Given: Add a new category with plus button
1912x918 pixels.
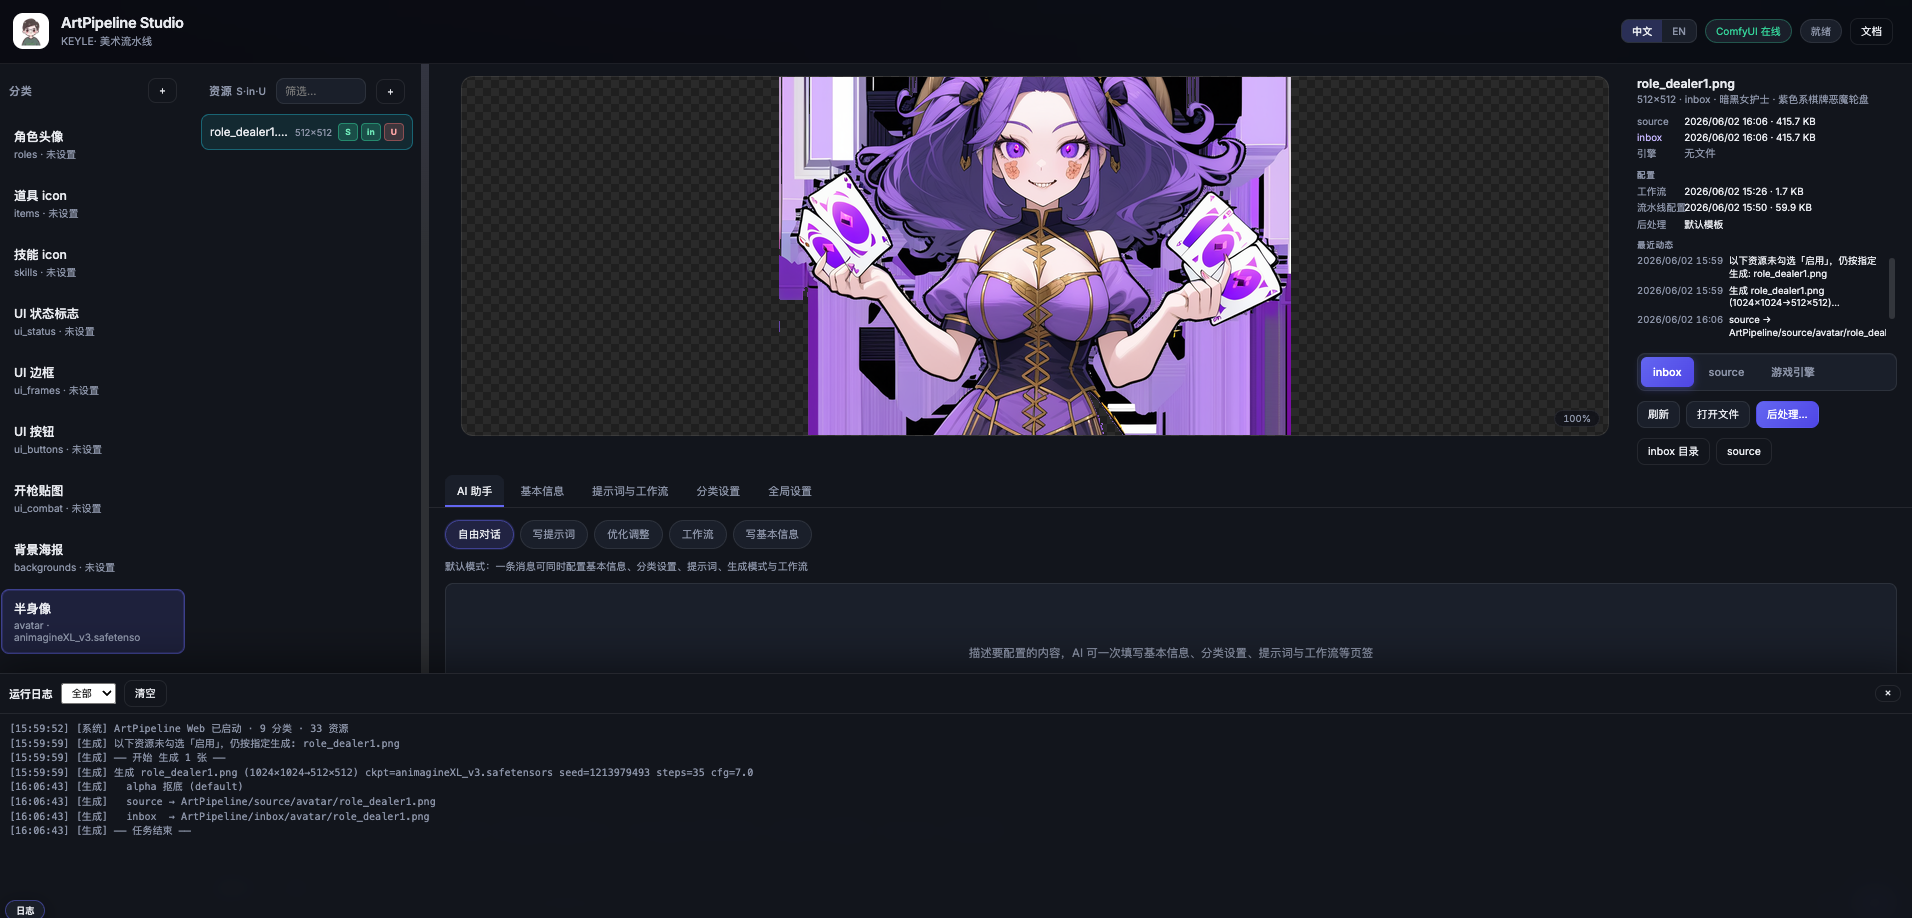Looking at the screenshot, I should [162, 91].
